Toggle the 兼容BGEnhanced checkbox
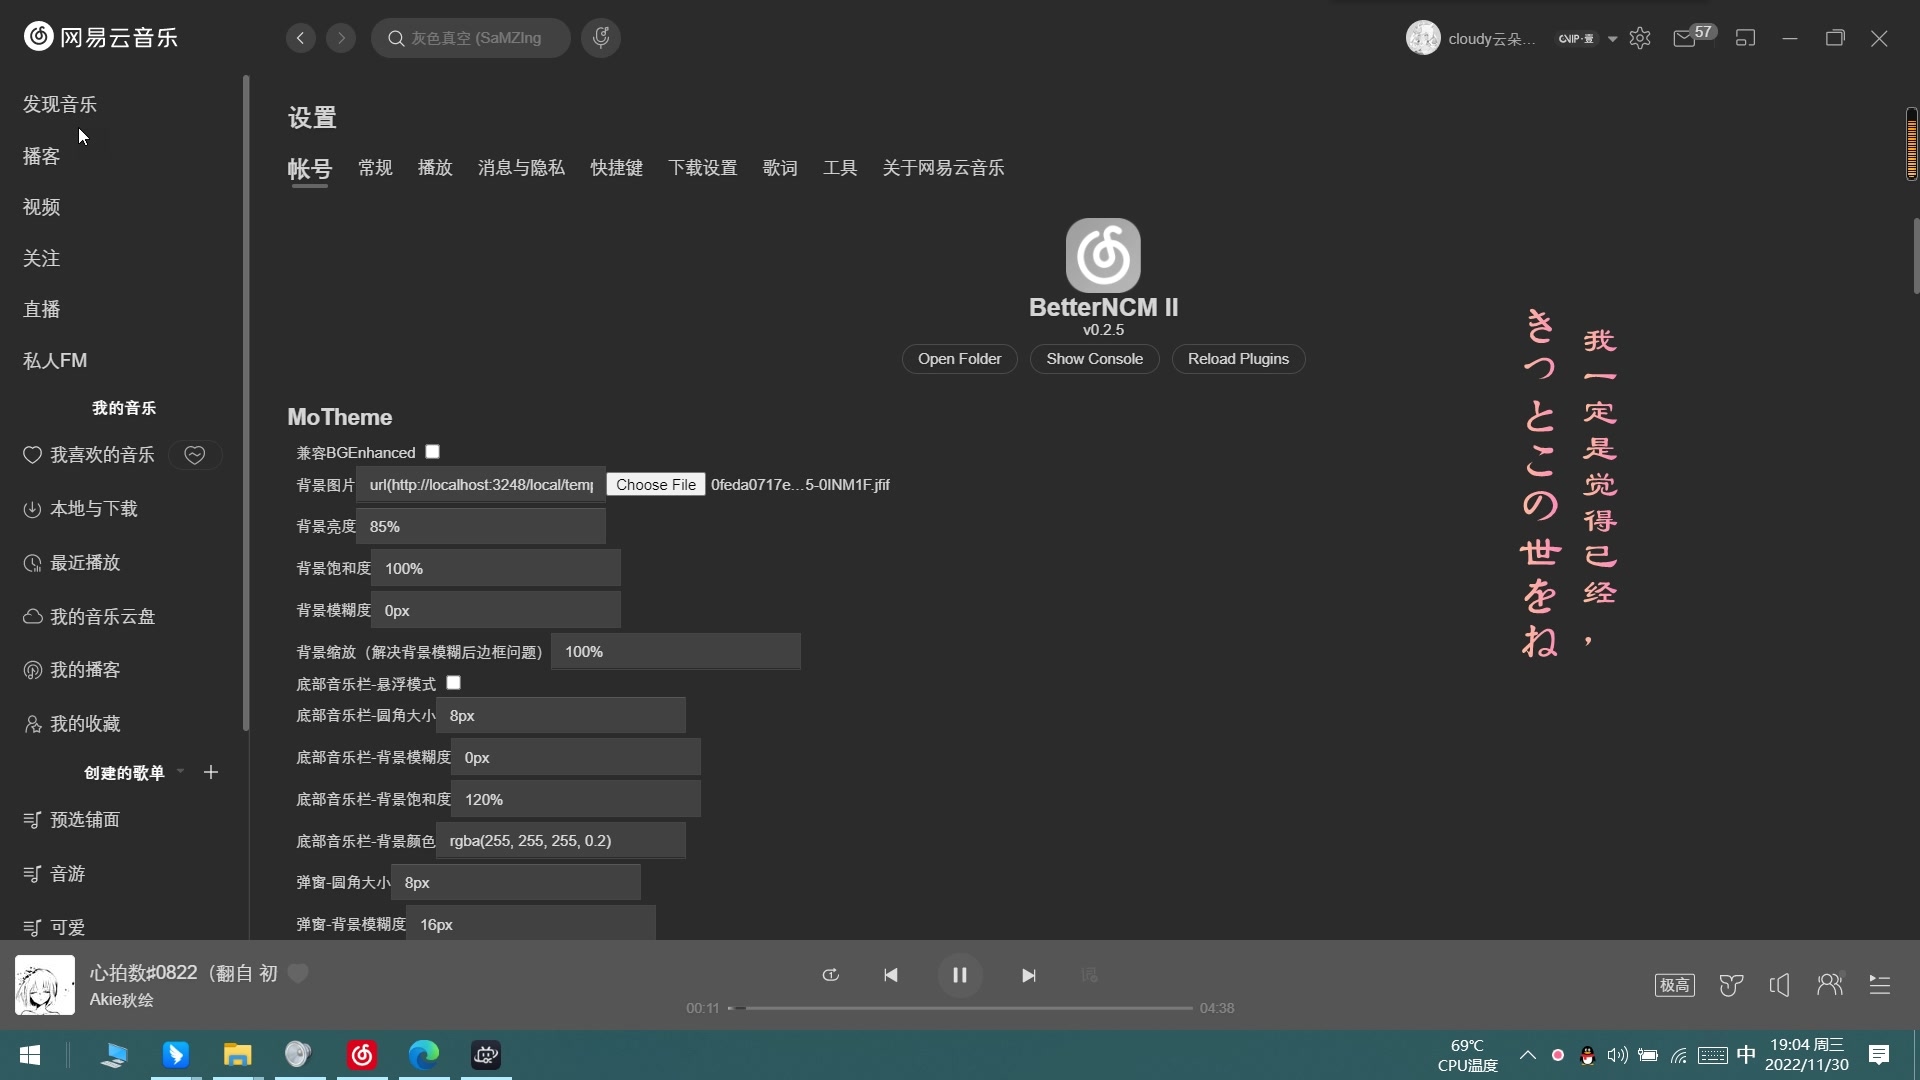The width and height of the screenshot is (1920, 1080). point(432,452)
